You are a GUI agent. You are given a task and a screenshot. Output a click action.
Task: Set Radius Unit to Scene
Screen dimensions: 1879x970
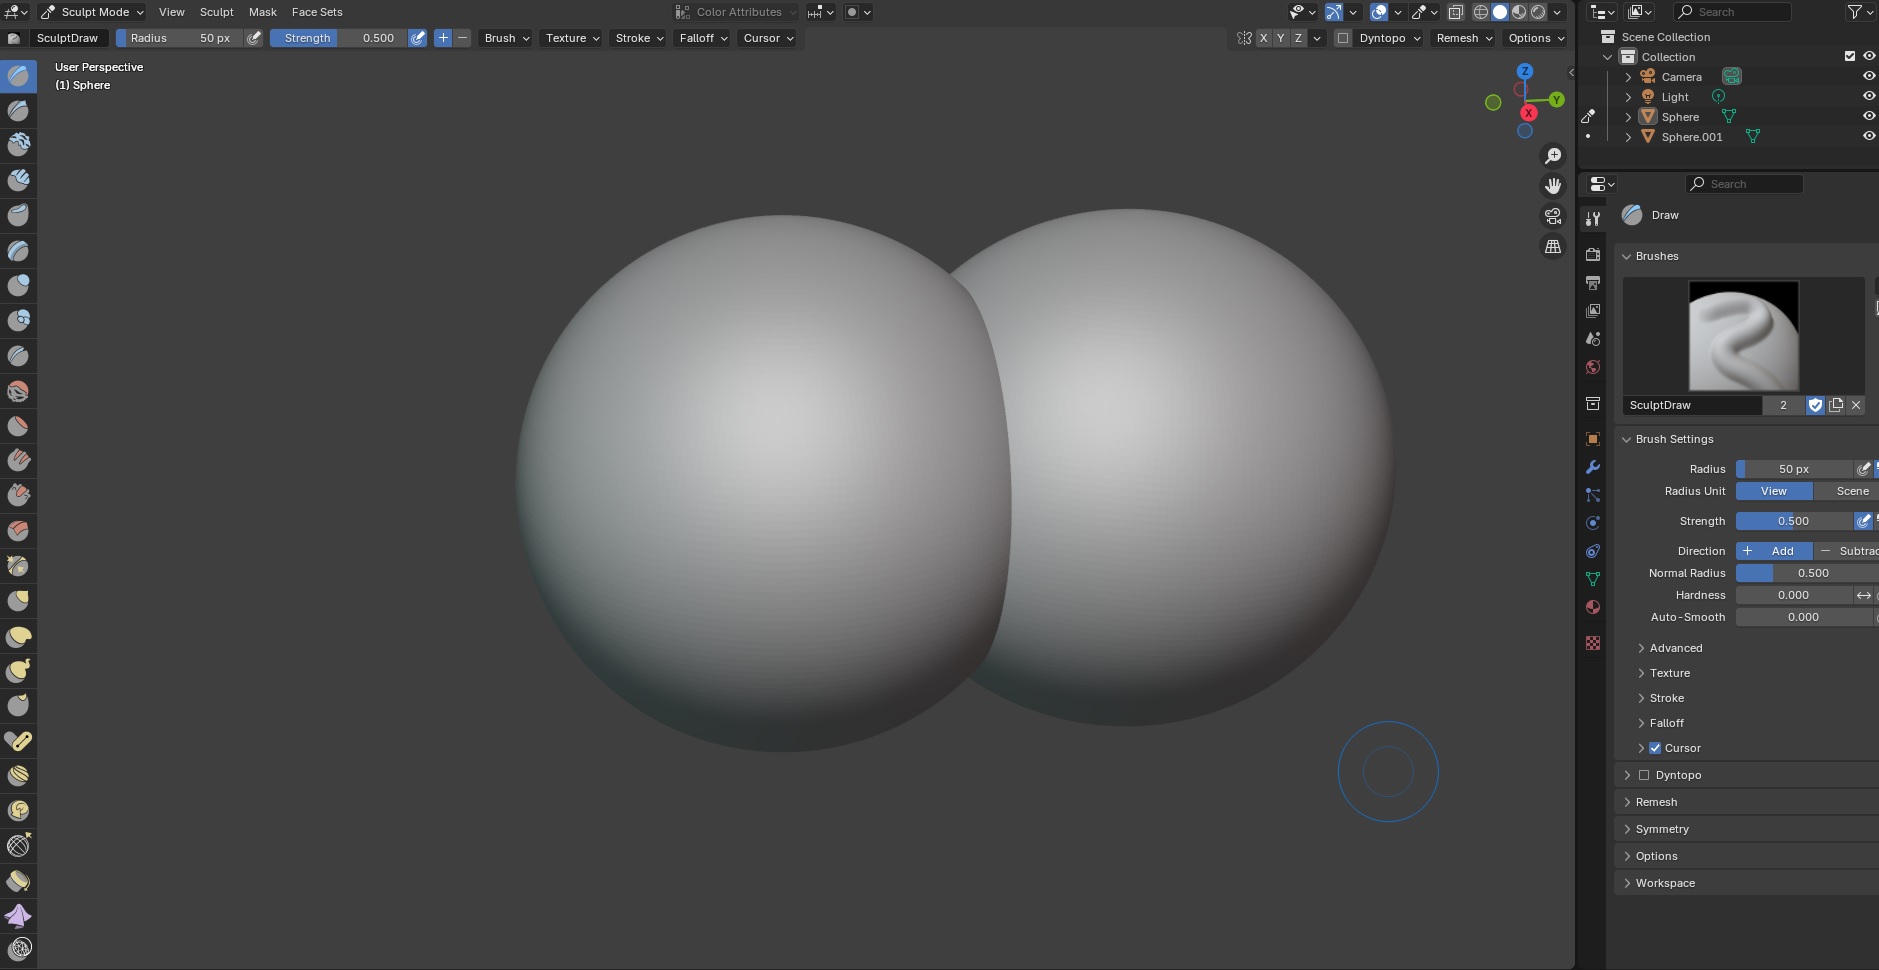1851,491
